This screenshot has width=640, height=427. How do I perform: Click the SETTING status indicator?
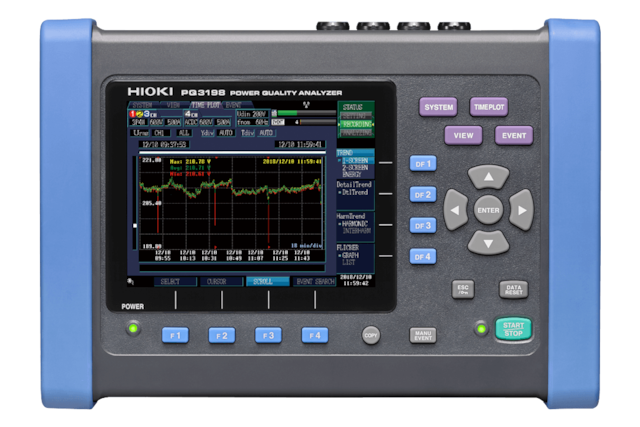[x=356, y=116]
